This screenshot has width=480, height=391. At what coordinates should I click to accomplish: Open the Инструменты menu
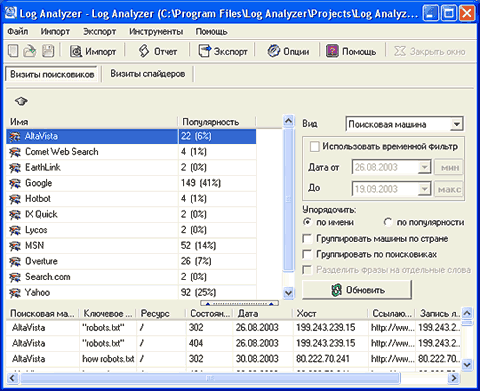pos(156,32)
